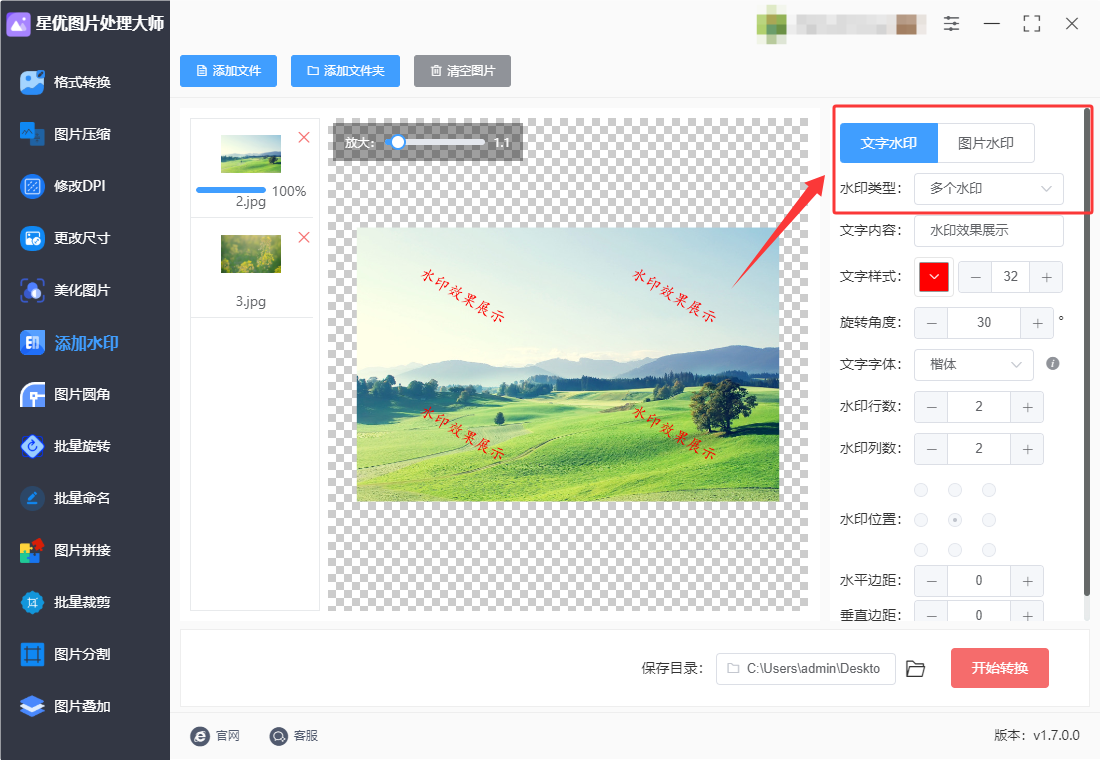This screenshot has height=760, width=1100.
Task: Select the 2.jpg thumbnail
Action: click(x=250, y=154)
